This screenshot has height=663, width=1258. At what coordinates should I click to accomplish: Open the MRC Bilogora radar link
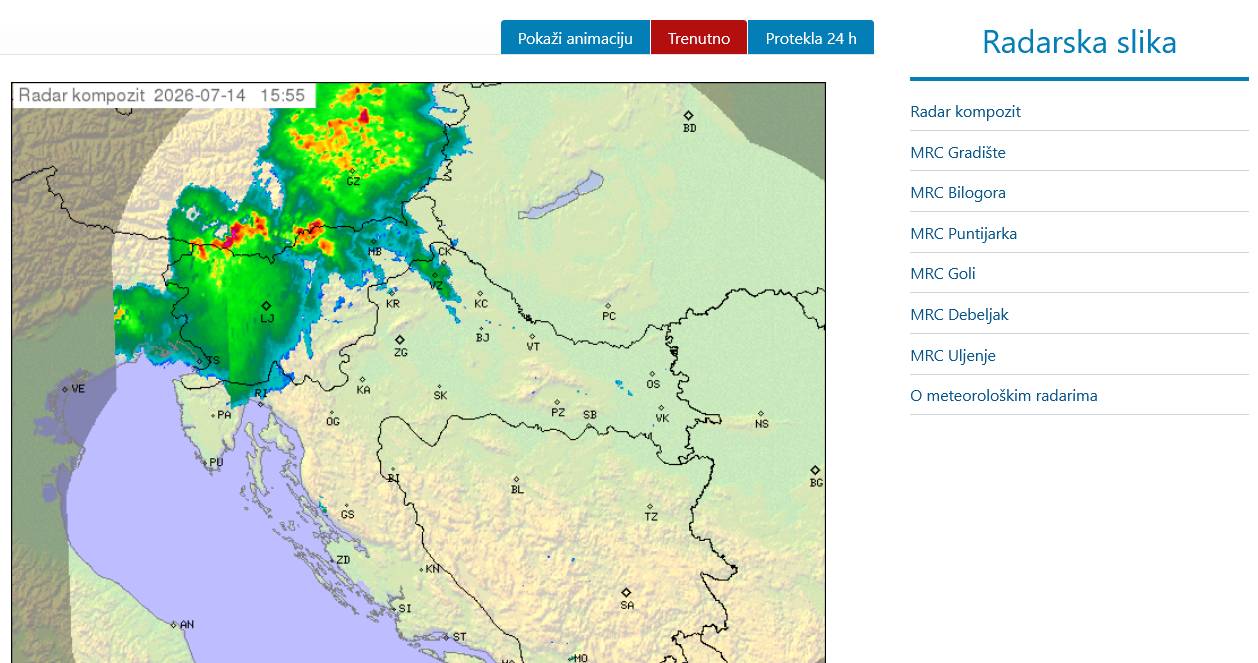coord(958,192)
